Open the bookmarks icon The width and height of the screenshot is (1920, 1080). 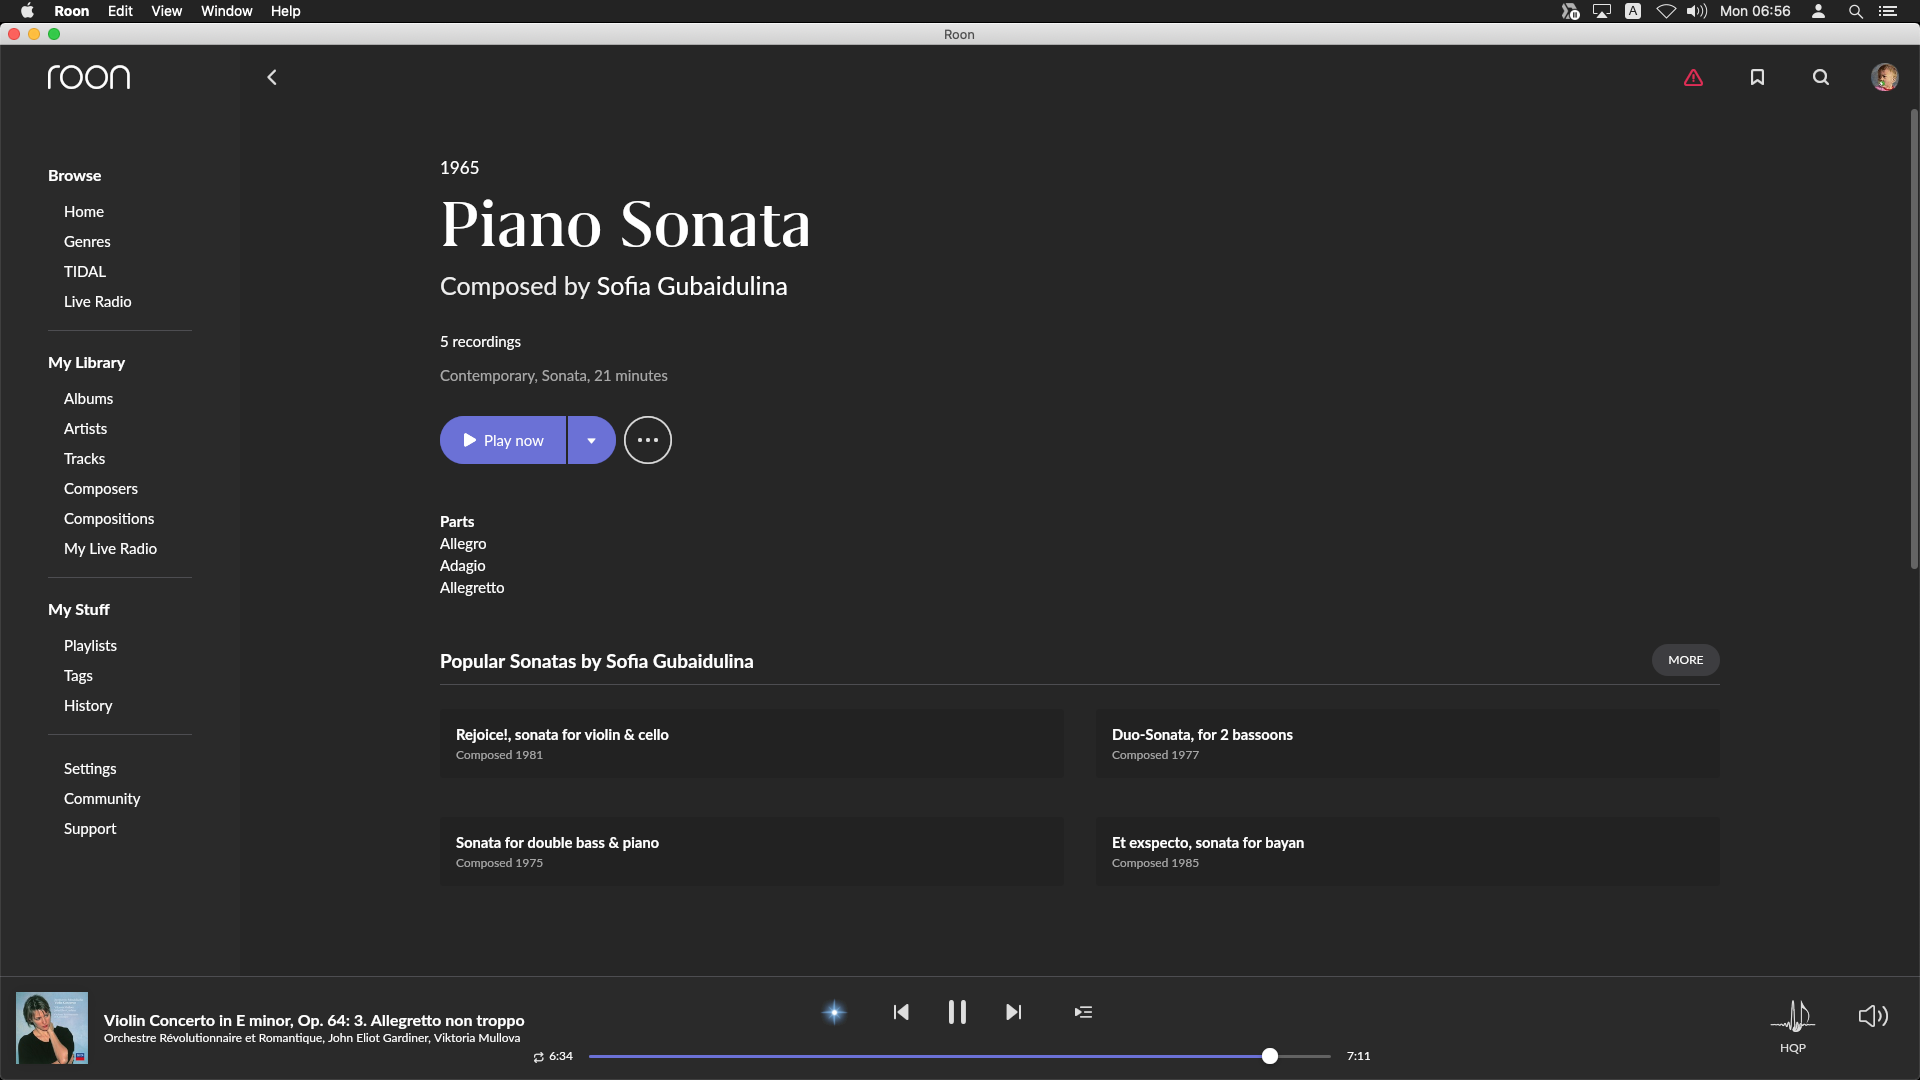(1757, 78)
